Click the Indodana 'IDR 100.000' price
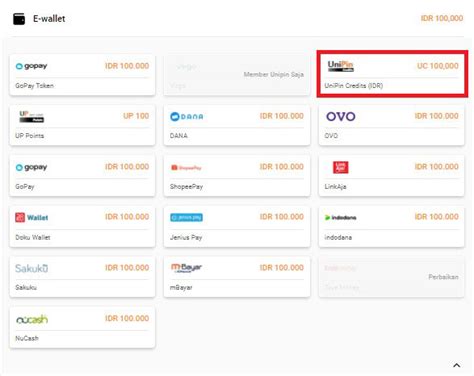The height and width of the screenshot is (376, 474). (x=437, y=217)
